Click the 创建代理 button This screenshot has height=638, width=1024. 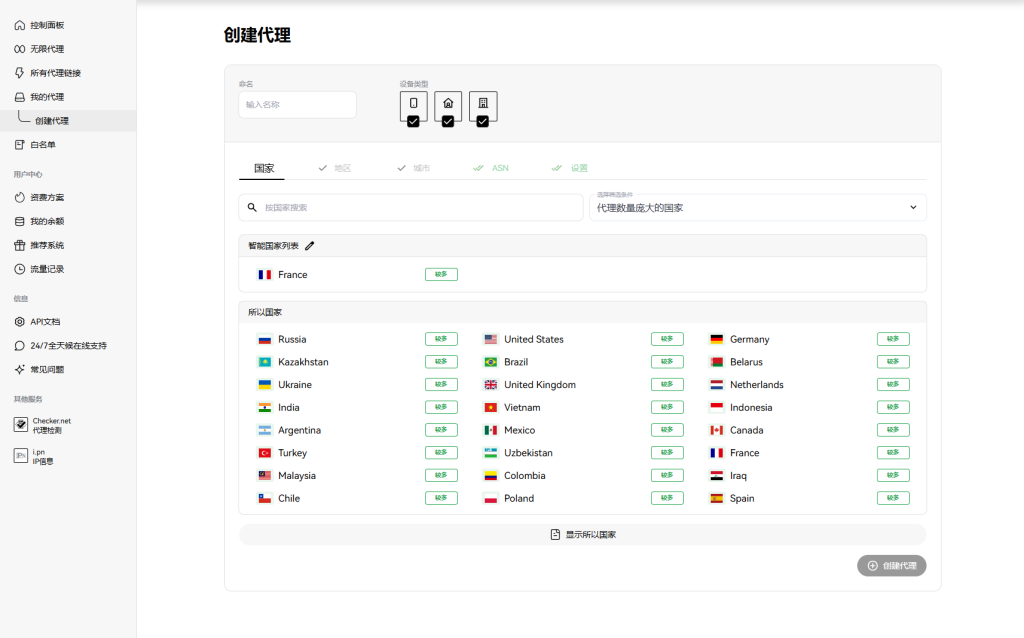891,566
